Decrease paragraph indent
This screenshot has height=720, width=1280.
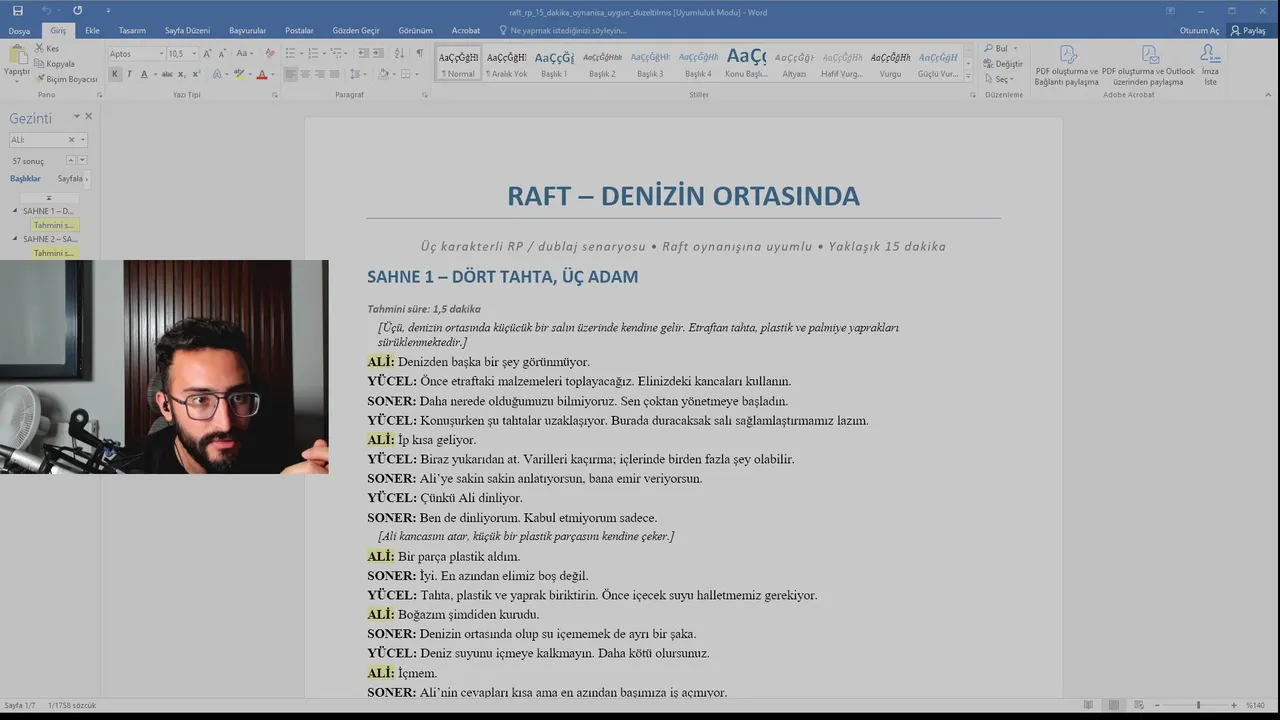pyautogui.click(x=364, y=53)
